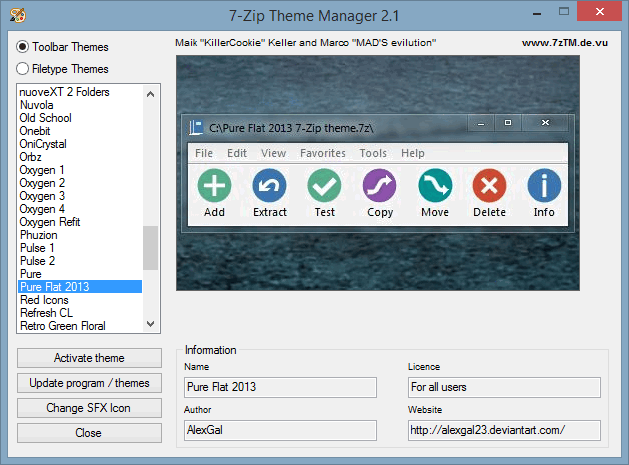Click the archive icon in preview title bar

pos(196,128)
